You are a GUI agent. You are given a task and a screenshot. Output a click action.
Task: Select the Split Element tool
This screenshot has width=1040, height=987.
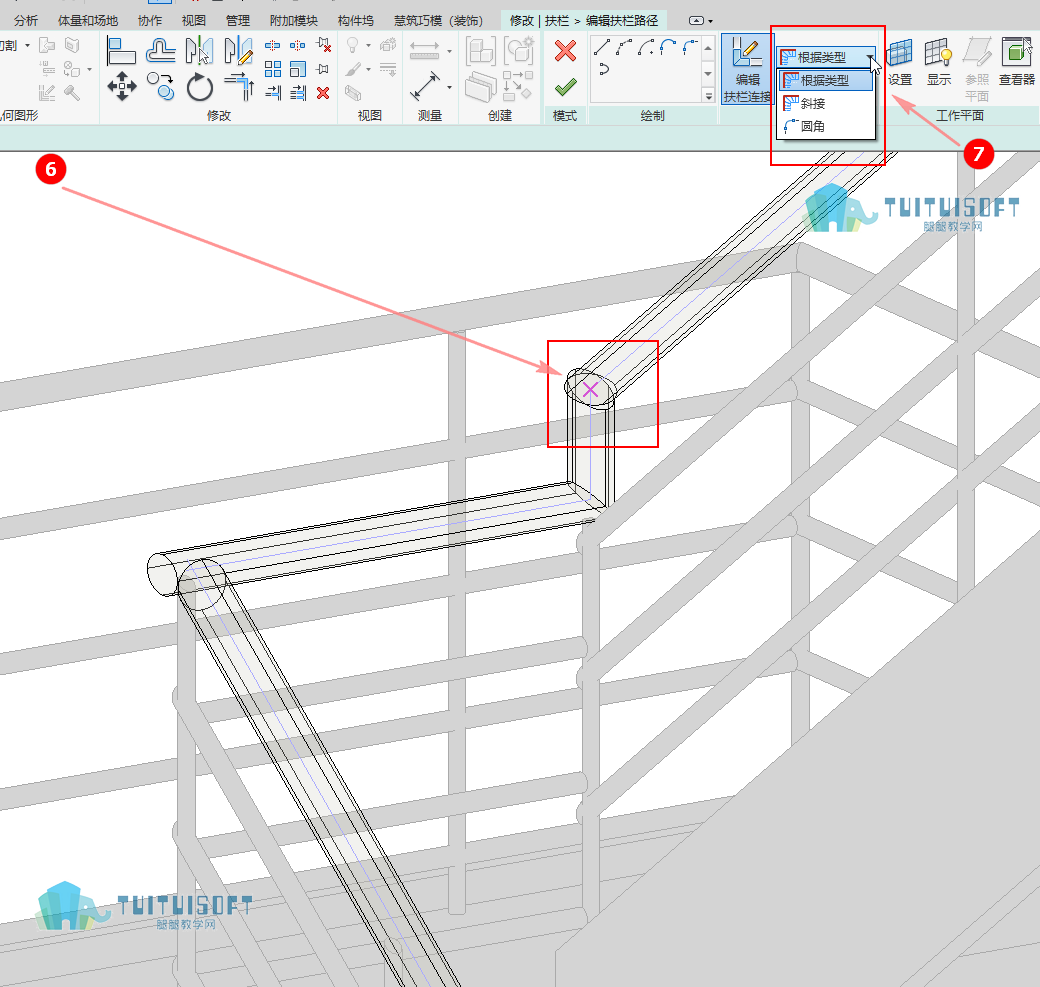click(x=273, y=45)
